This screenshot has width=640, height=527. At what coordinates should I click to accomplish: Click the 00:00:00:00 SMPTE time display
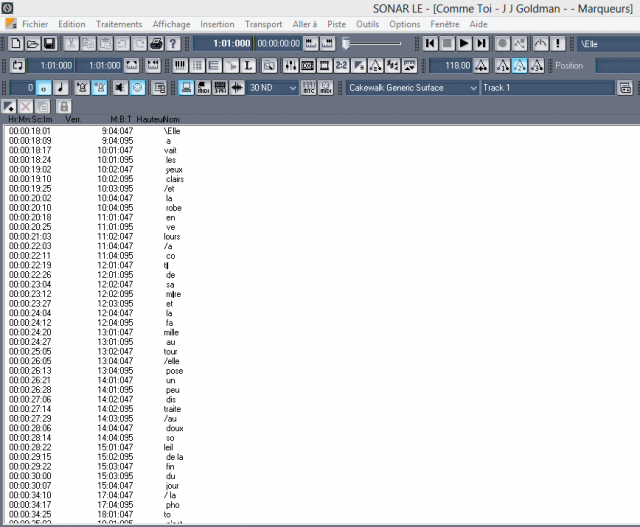point(278,44)
